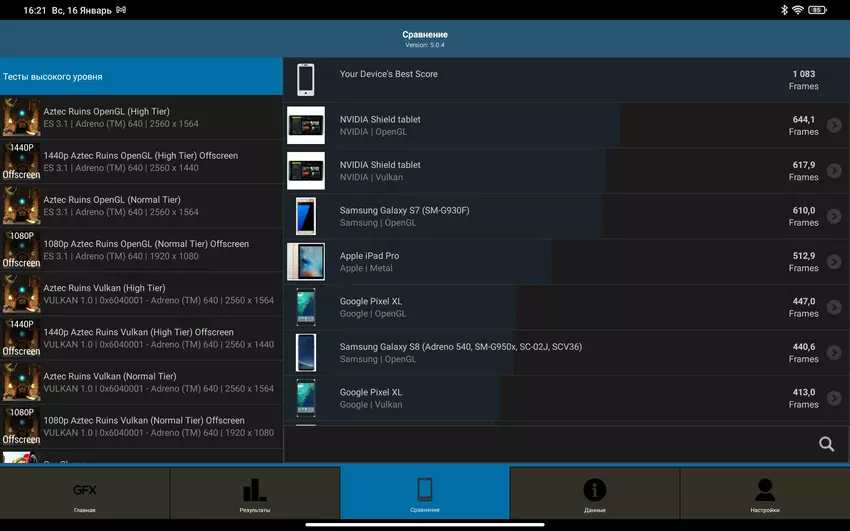Expand Apple iPad Pro result arrow
Viewport: 850px width, 531px height.
pos(834,262)
